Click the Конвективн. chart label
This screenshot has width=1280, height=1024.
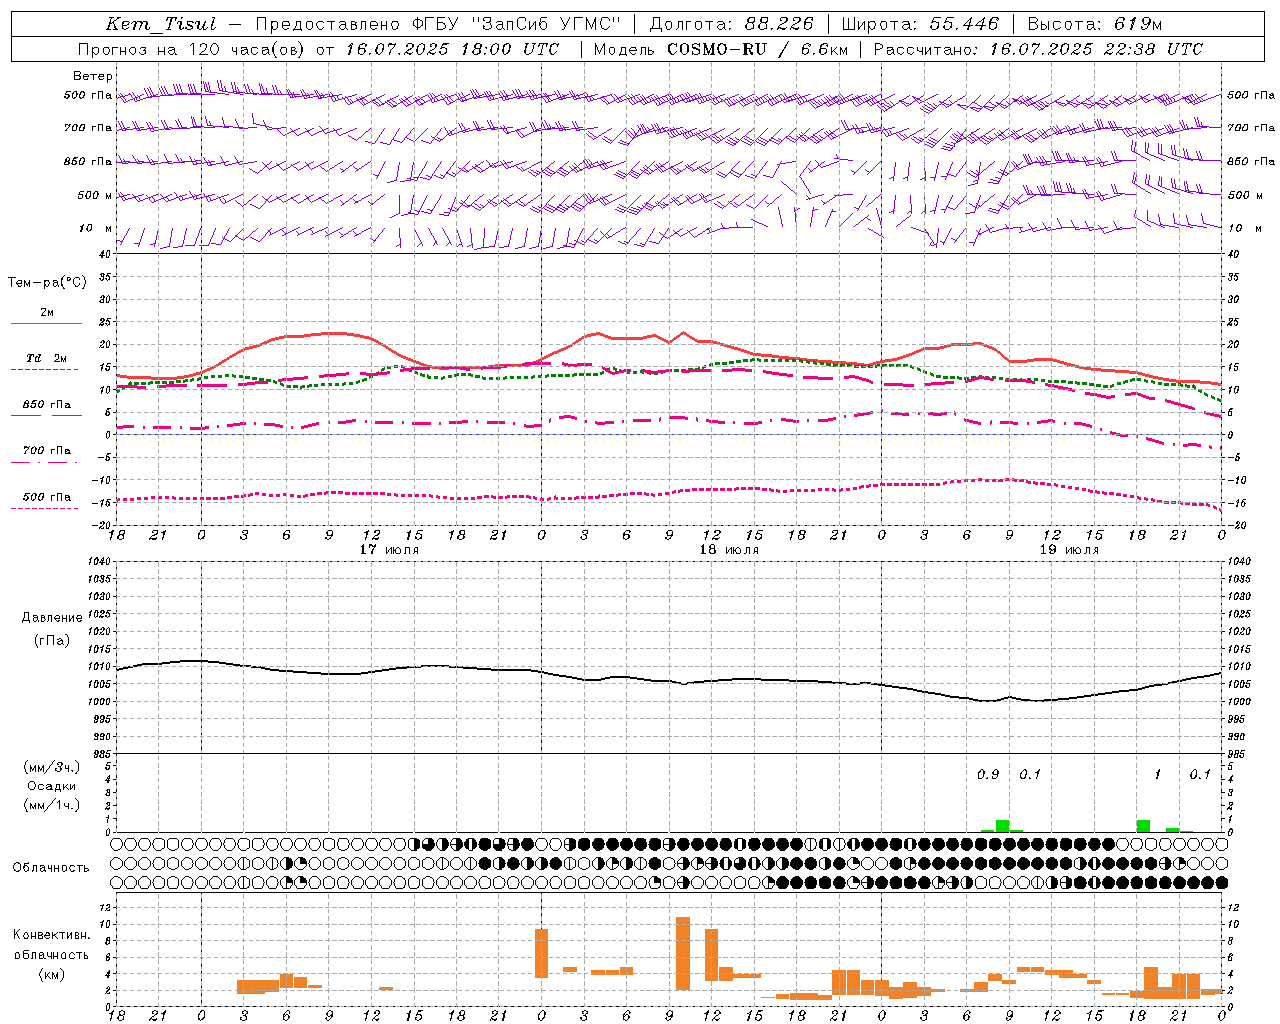point(51,935)
